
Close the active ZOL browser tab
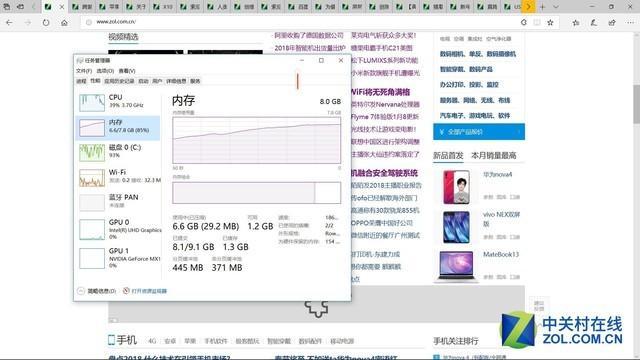62,7
